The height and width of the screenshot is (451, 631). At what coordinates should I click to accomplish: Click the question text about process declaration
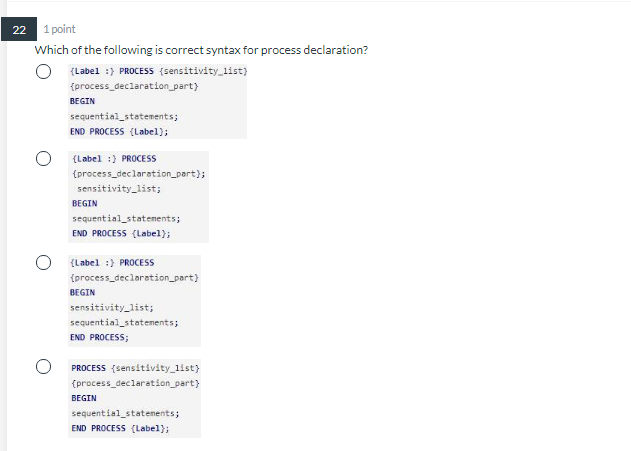[x=201, y=50]
